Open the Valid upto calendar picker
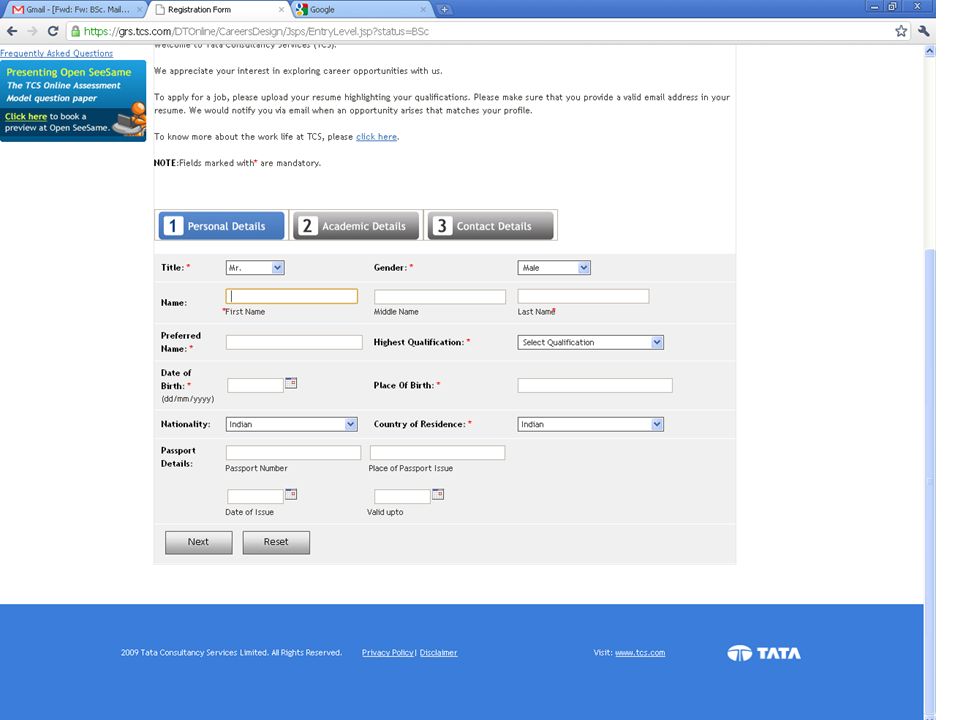This screenshot has height=720, width=960. [x=438, y=494]
